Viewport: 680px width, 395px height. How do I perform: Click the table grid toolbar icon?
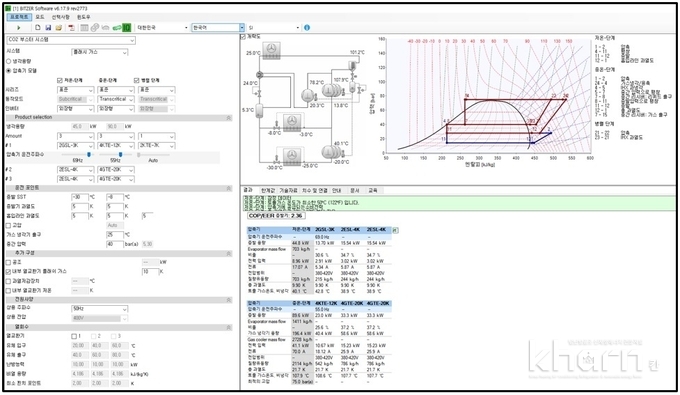click(84, 28)
